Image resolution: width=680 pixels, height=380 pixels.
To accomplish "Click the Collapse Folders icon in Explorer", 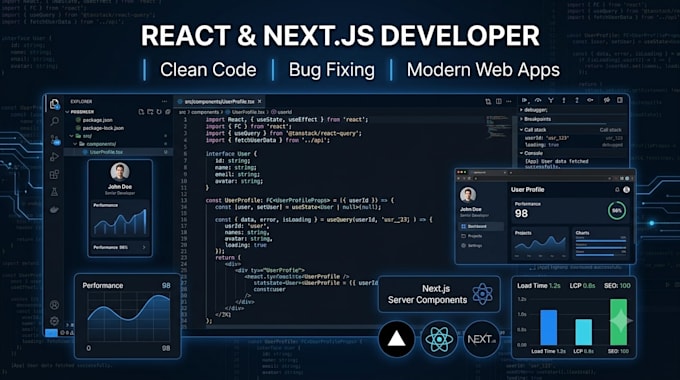I will (168, 112).
